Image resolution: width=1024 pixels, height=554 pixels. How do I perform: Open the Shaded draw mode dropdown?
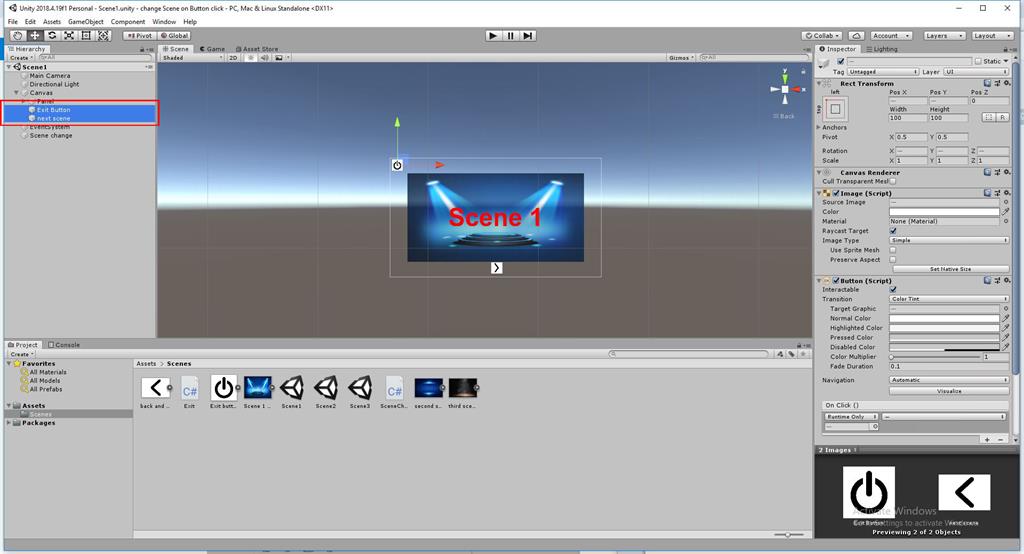[x=192, y=57]
